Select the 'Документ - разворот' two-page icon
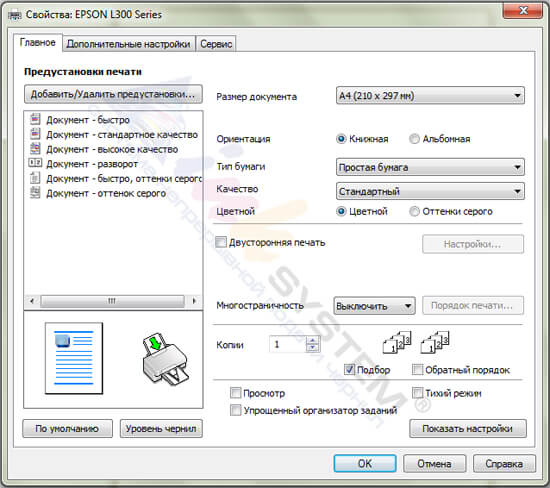This screenshot has width=550, height=488. 35,163
